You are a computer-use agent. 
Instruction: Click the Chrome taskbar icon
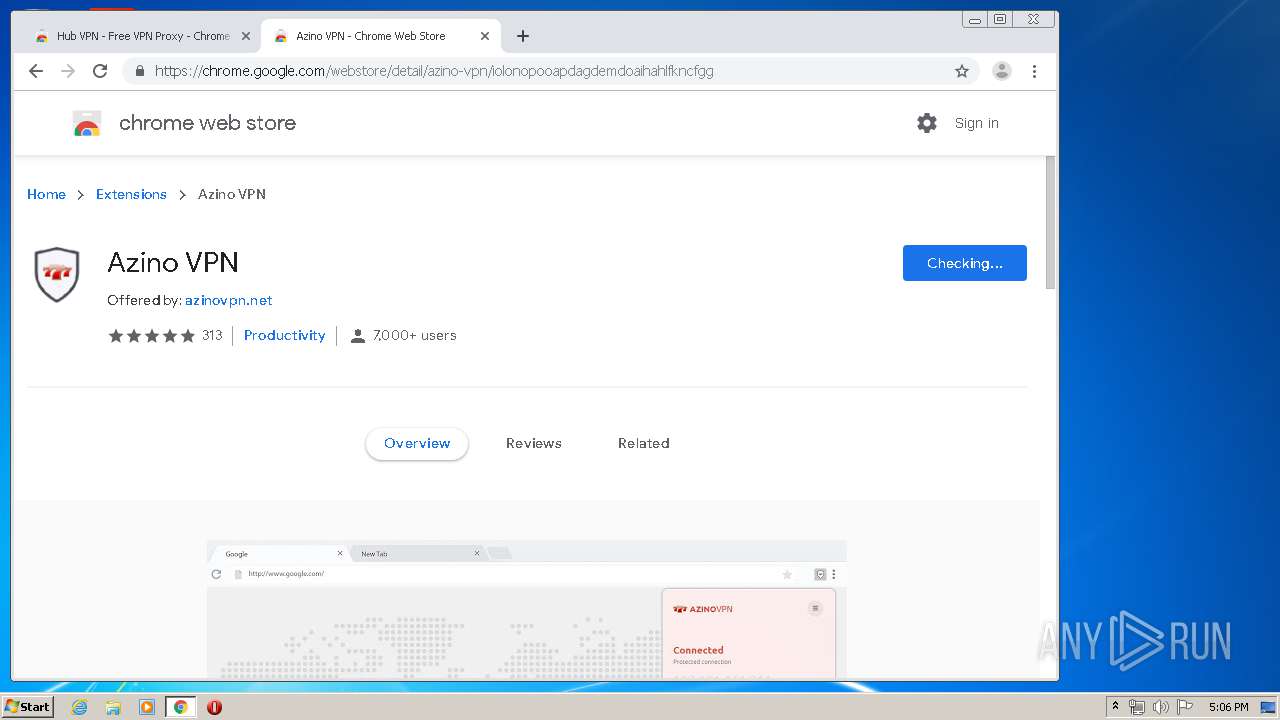(x=180, y=707)
